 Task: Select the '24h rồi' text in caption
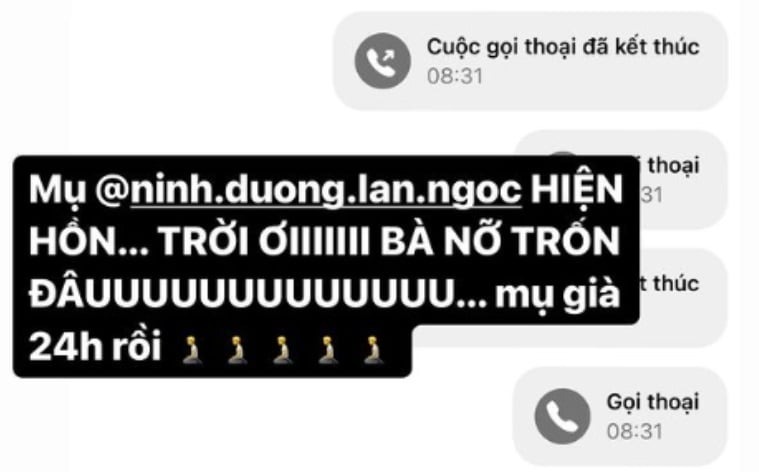coord(95,347)
